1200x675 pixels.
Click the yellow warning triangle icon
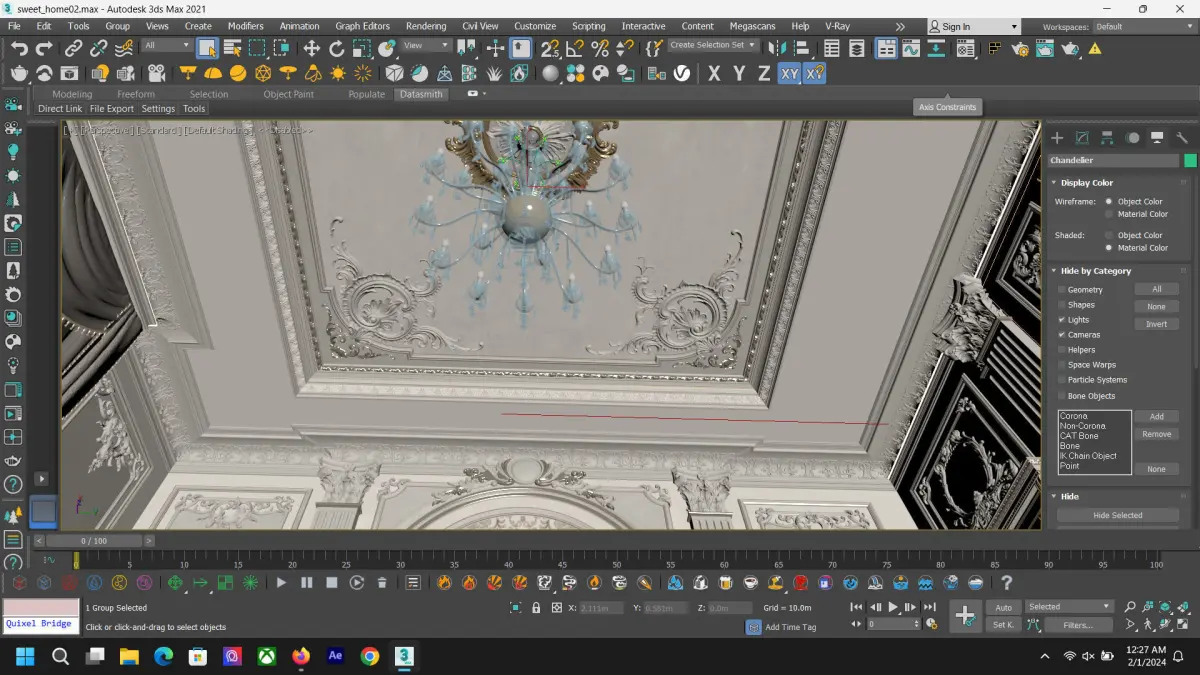tap(1095, 47)
